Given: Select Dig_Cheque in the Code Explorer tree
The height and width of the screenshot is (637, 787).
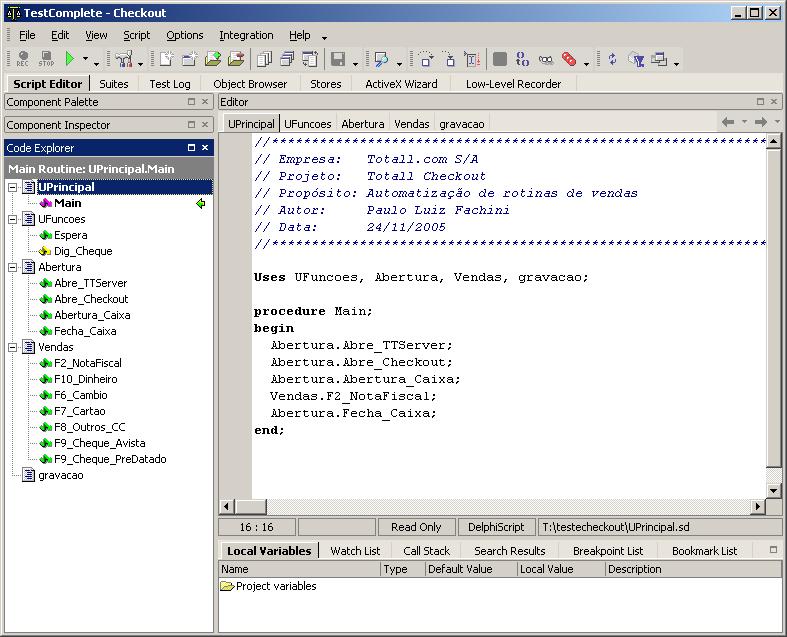Looking at the screenshot, I should (x=83, y=251).
